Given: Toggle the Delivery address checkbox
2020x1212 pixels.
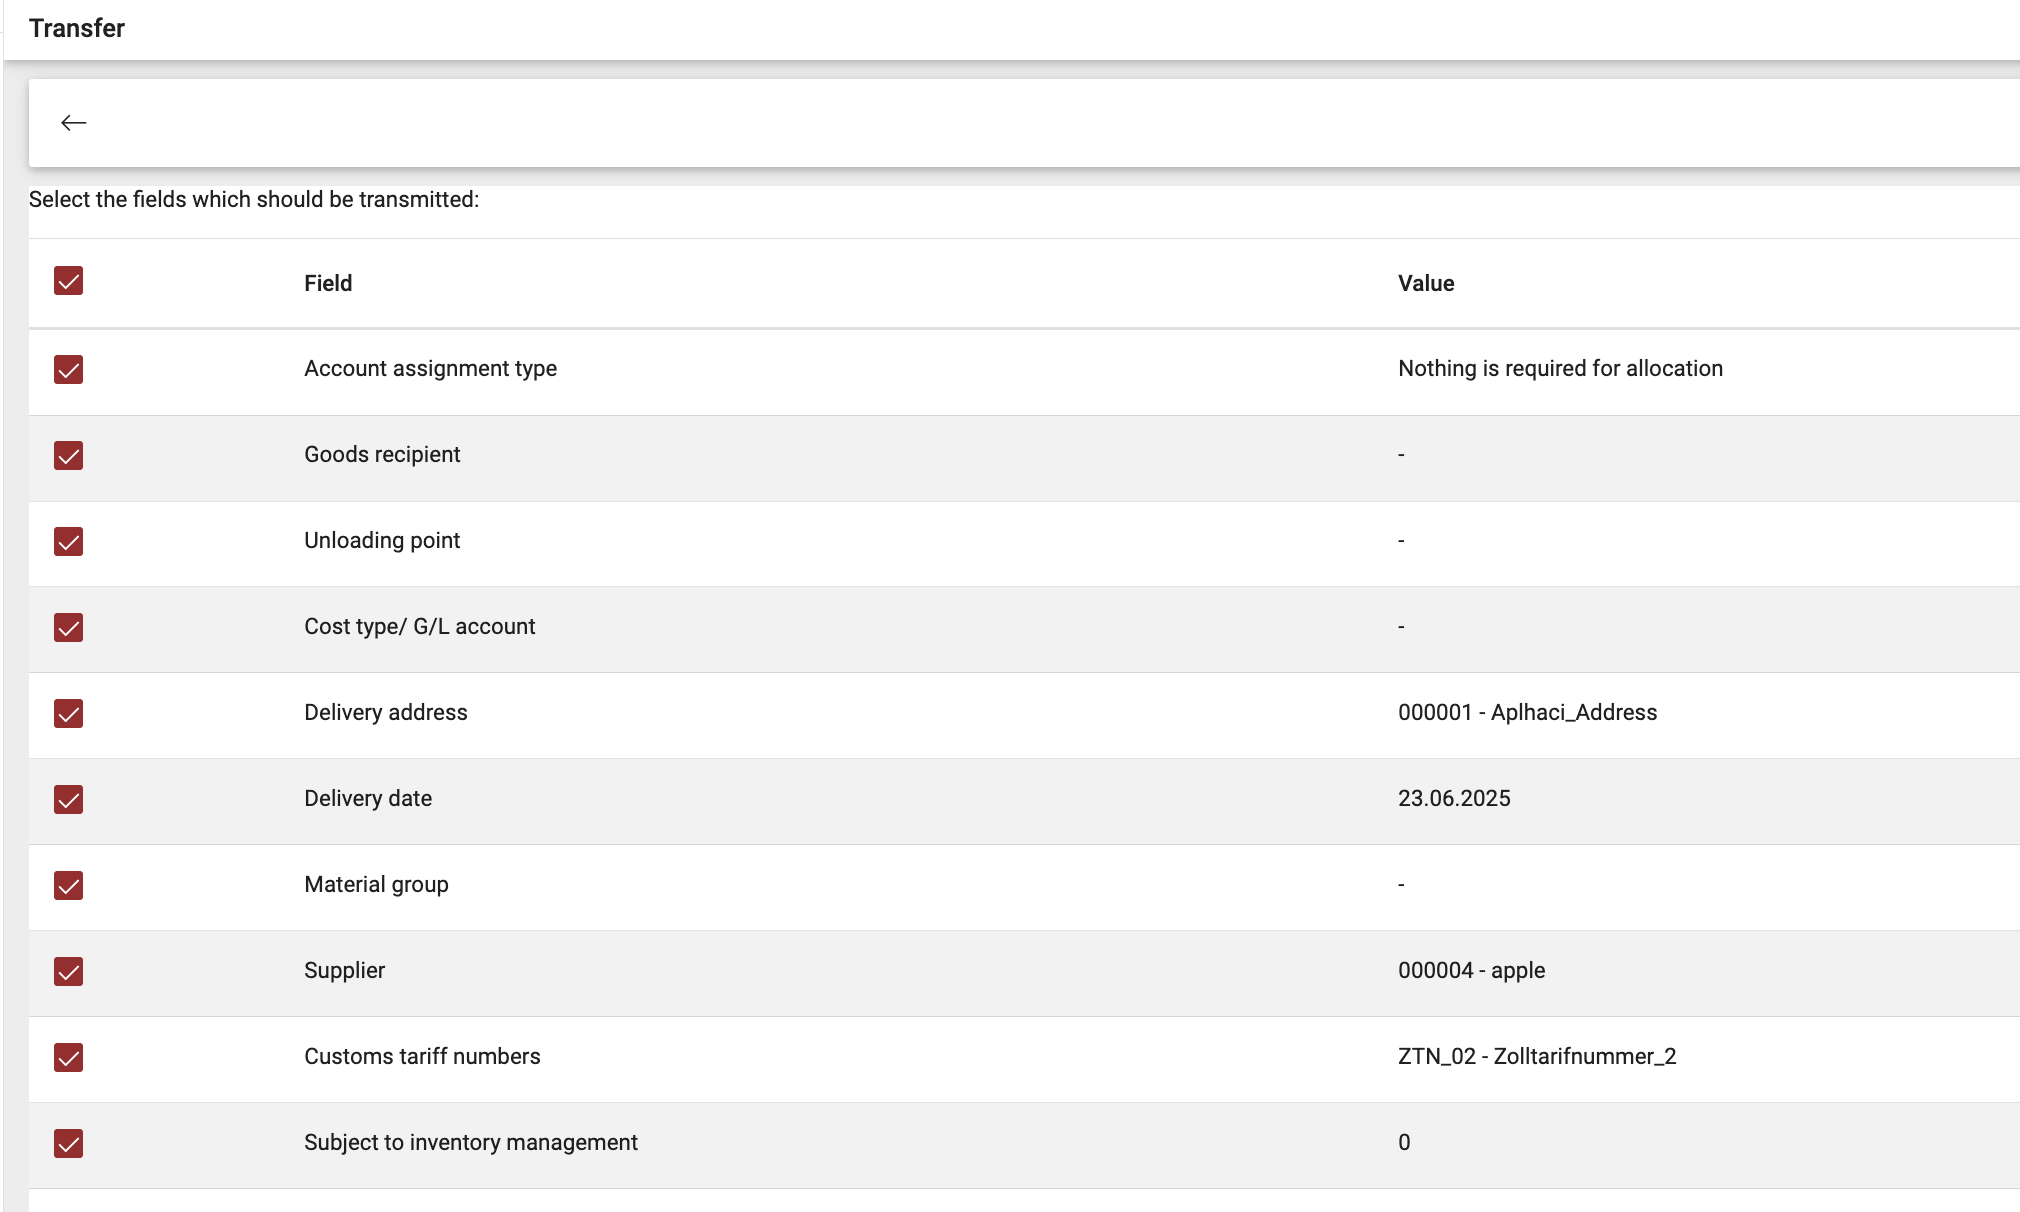Looking at the screenshot, I should pyautogui.click(x=68, y=713).
